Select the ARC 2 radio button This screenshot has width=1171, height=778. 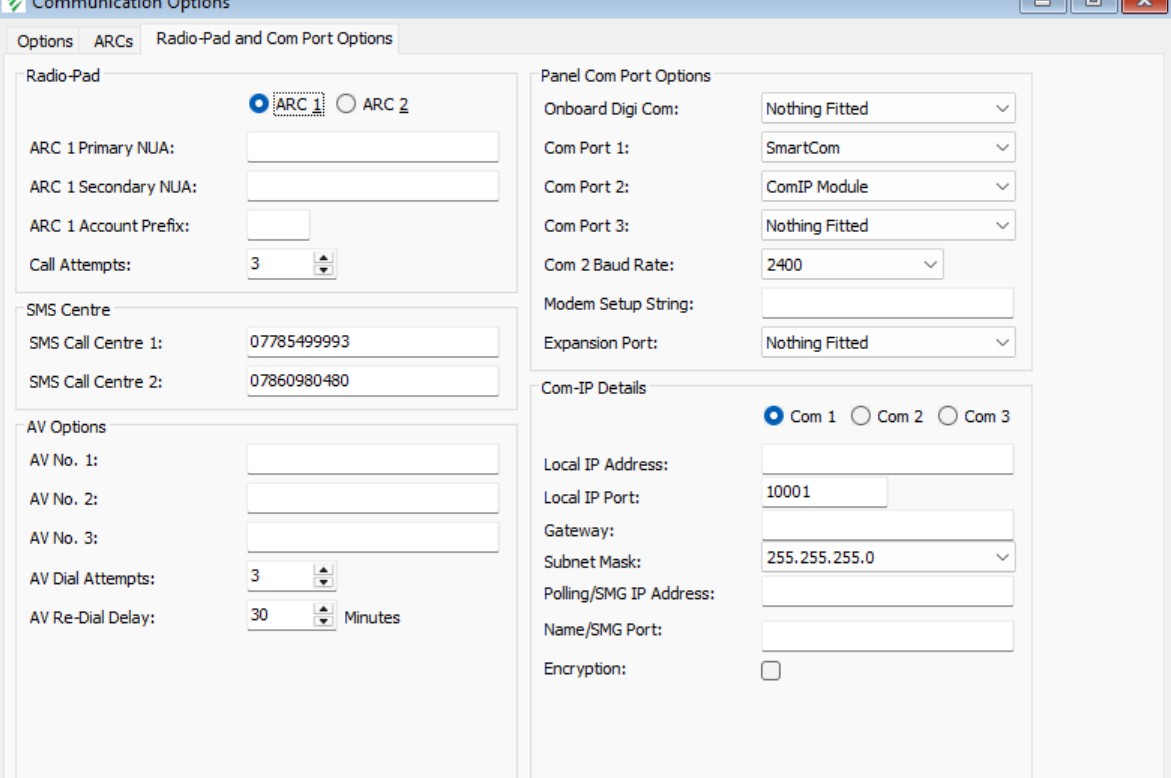click(x=345, y=104)
